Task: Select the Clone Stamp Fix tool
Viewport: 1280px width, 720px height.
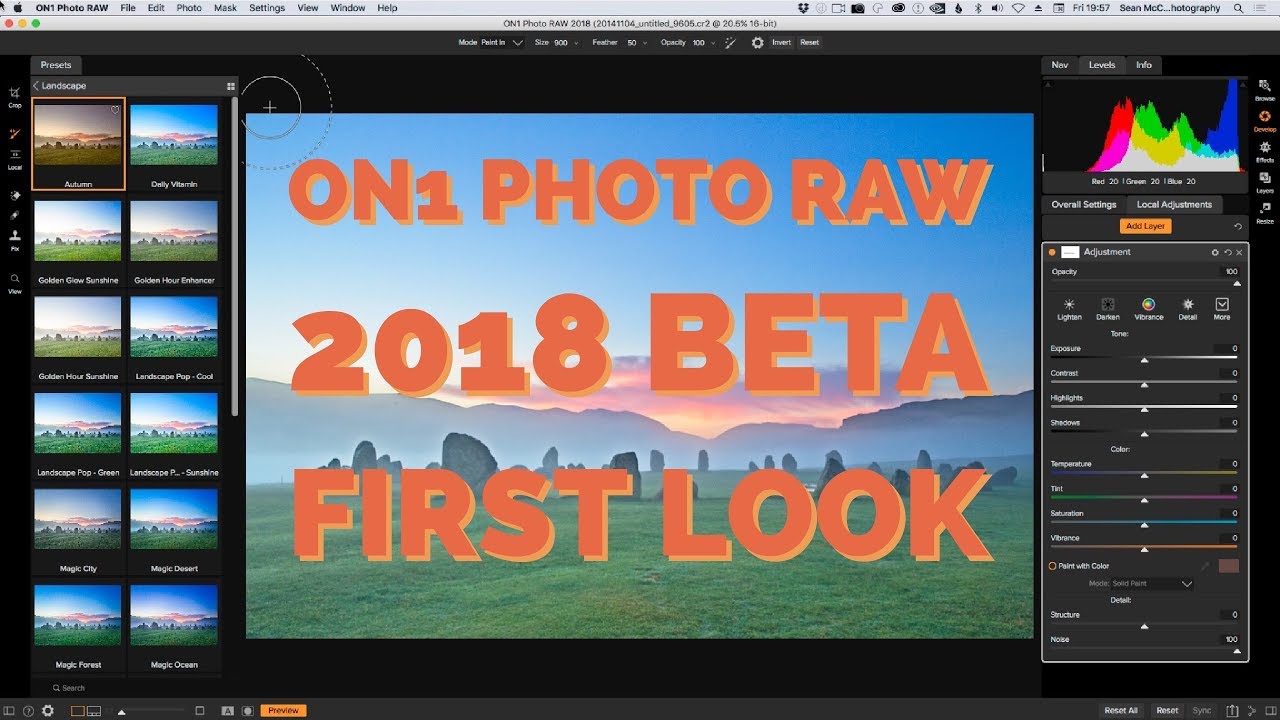Action: point(15,239)
